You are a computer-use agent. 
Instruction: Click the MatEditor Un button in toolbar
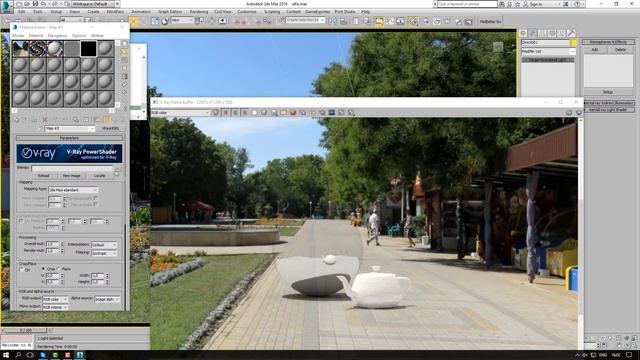click(490, 21)
